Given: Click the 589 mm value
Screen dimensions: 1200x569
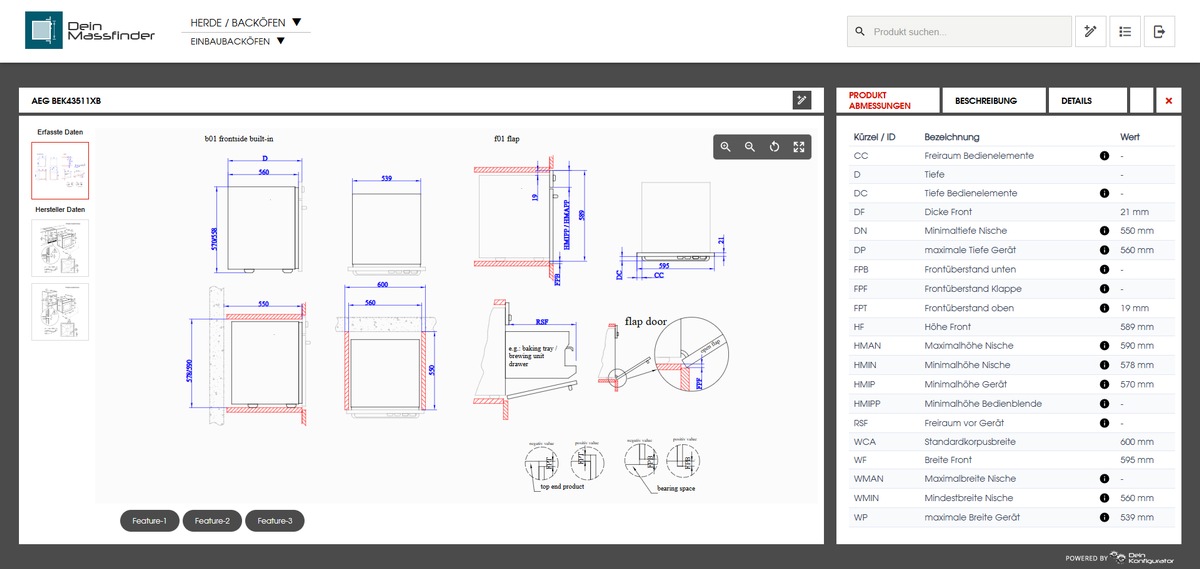Looking at the screenshot, I should [1137, 327].
